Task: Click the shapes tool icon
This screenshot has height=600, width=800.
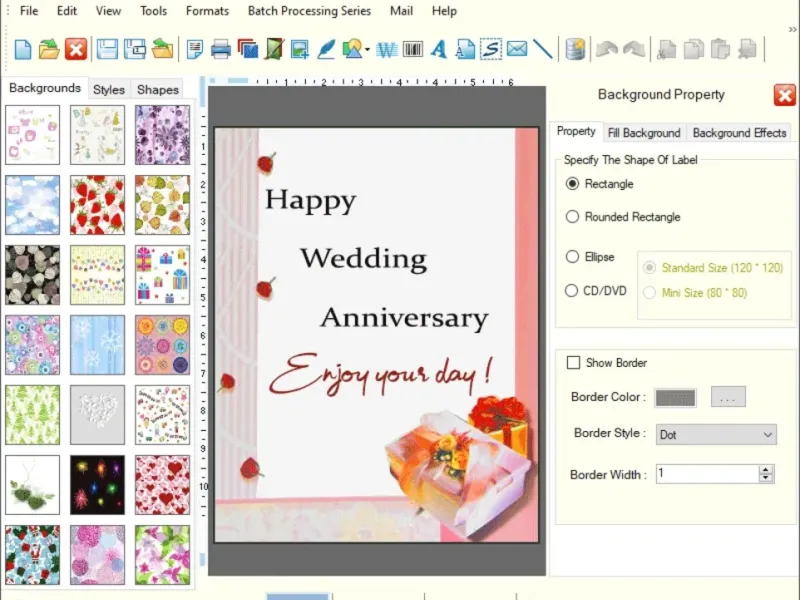Action: coord(353,49)
